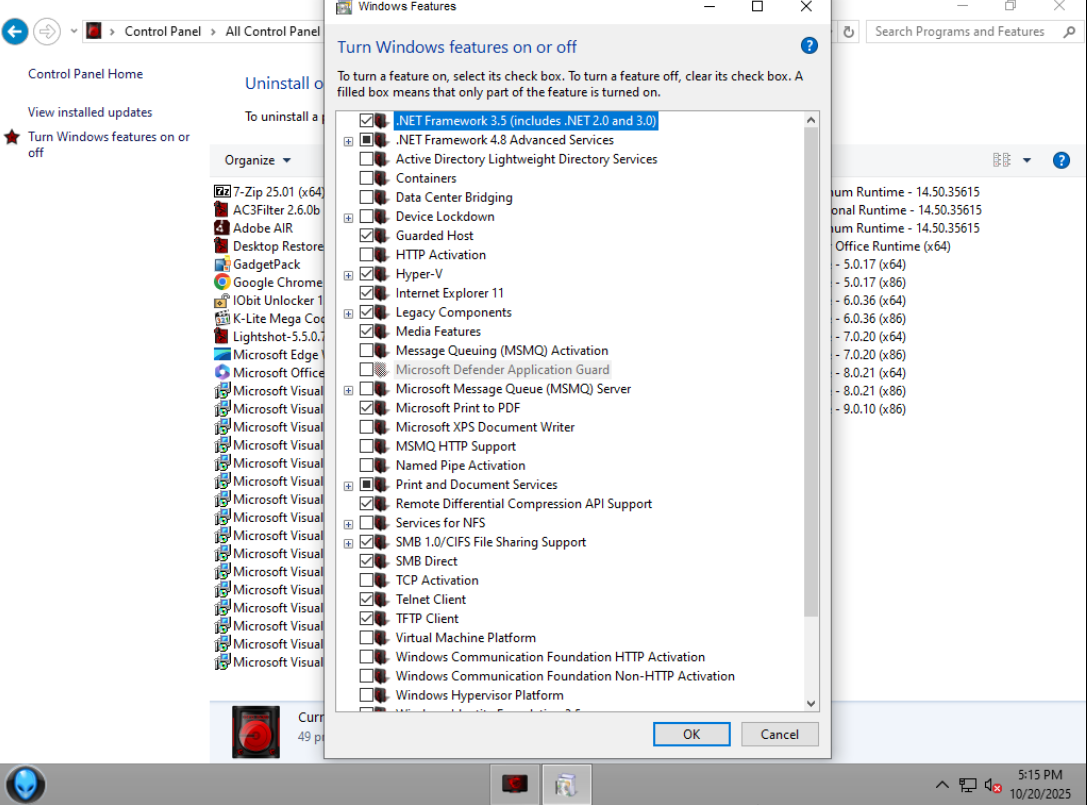Expand SMB 1.0/CIFS File Sharing Support
Screen dimensions: 1087x805
click(349, 544)
